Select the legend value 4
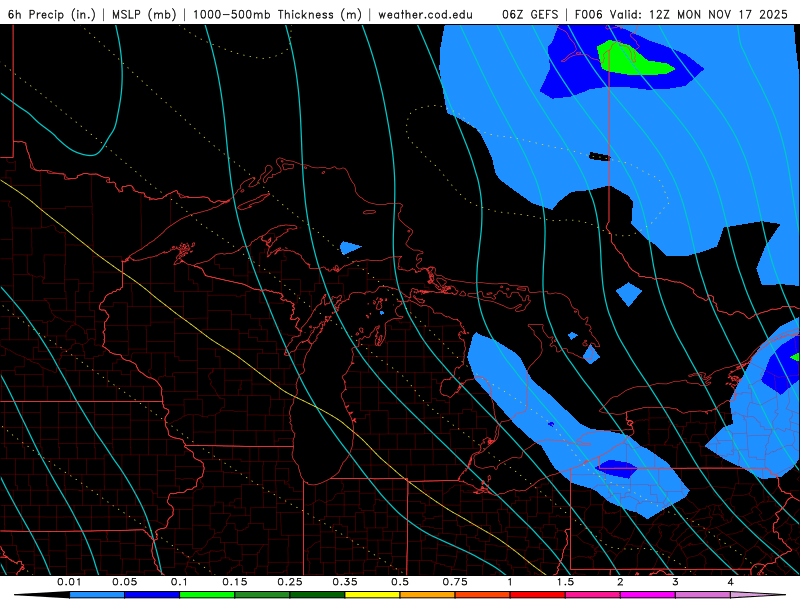 tap(730, 582)
